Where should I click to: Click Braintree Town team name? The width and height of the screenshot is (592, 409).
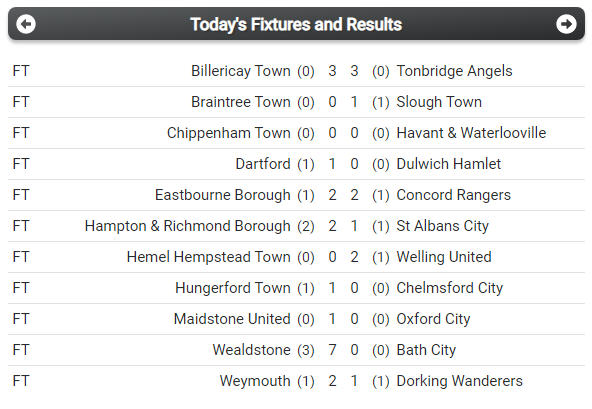point(240,102)
